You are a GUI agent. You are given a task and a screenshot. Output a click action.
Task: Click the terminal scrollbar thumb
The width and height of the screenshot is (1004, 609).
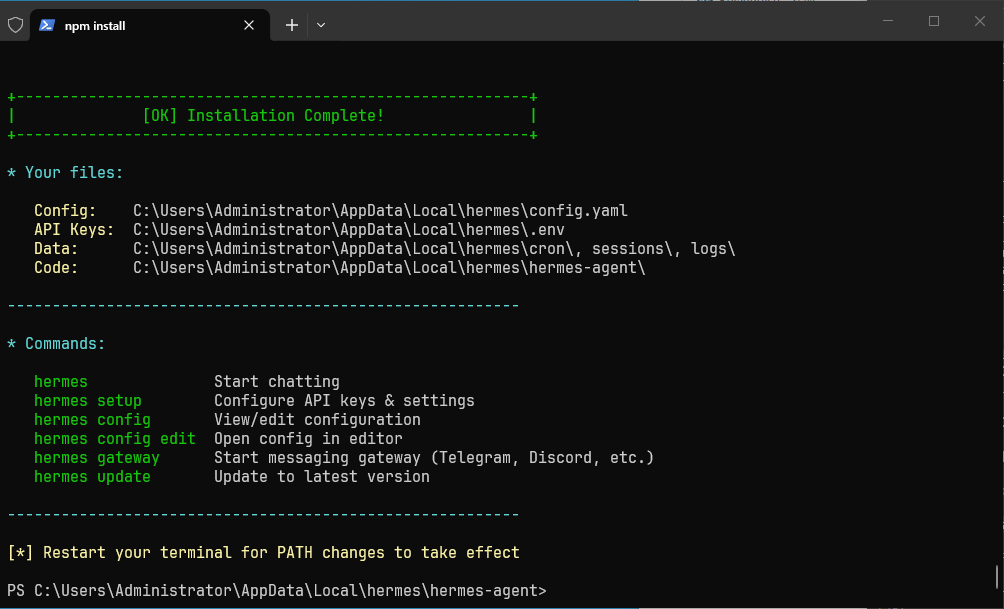(x=997, y=576)
